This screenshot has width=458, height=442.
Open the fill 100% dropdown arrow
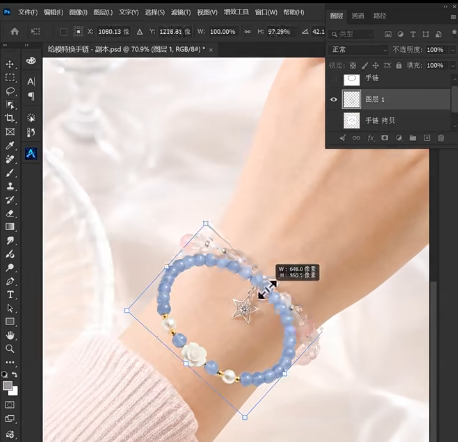click(x=452, y=66)
